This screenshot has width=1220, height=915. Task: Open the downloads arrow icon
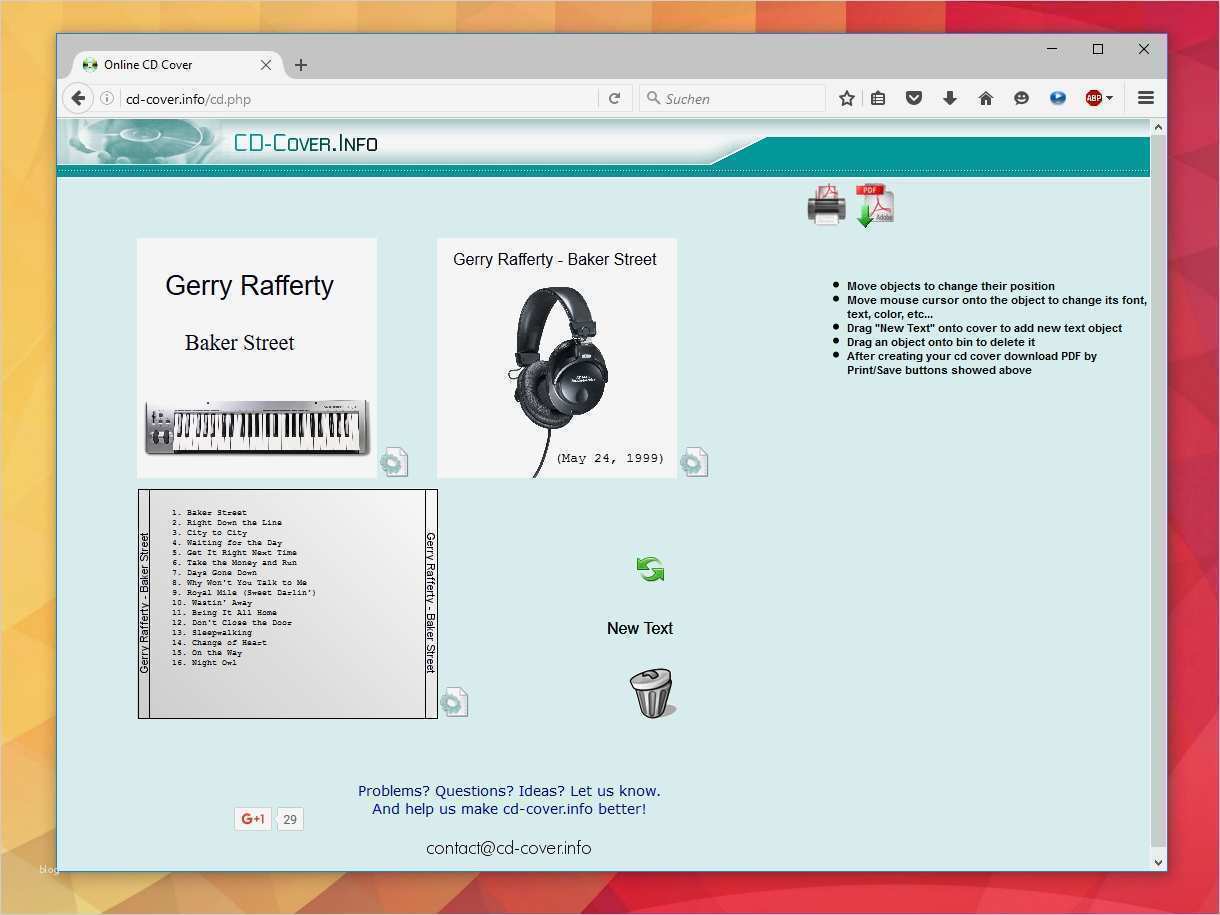click(950, 98)
